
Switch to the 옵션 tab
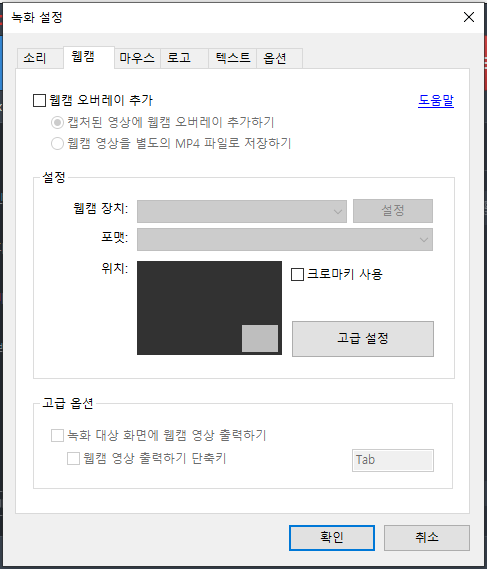pos(279,58)
